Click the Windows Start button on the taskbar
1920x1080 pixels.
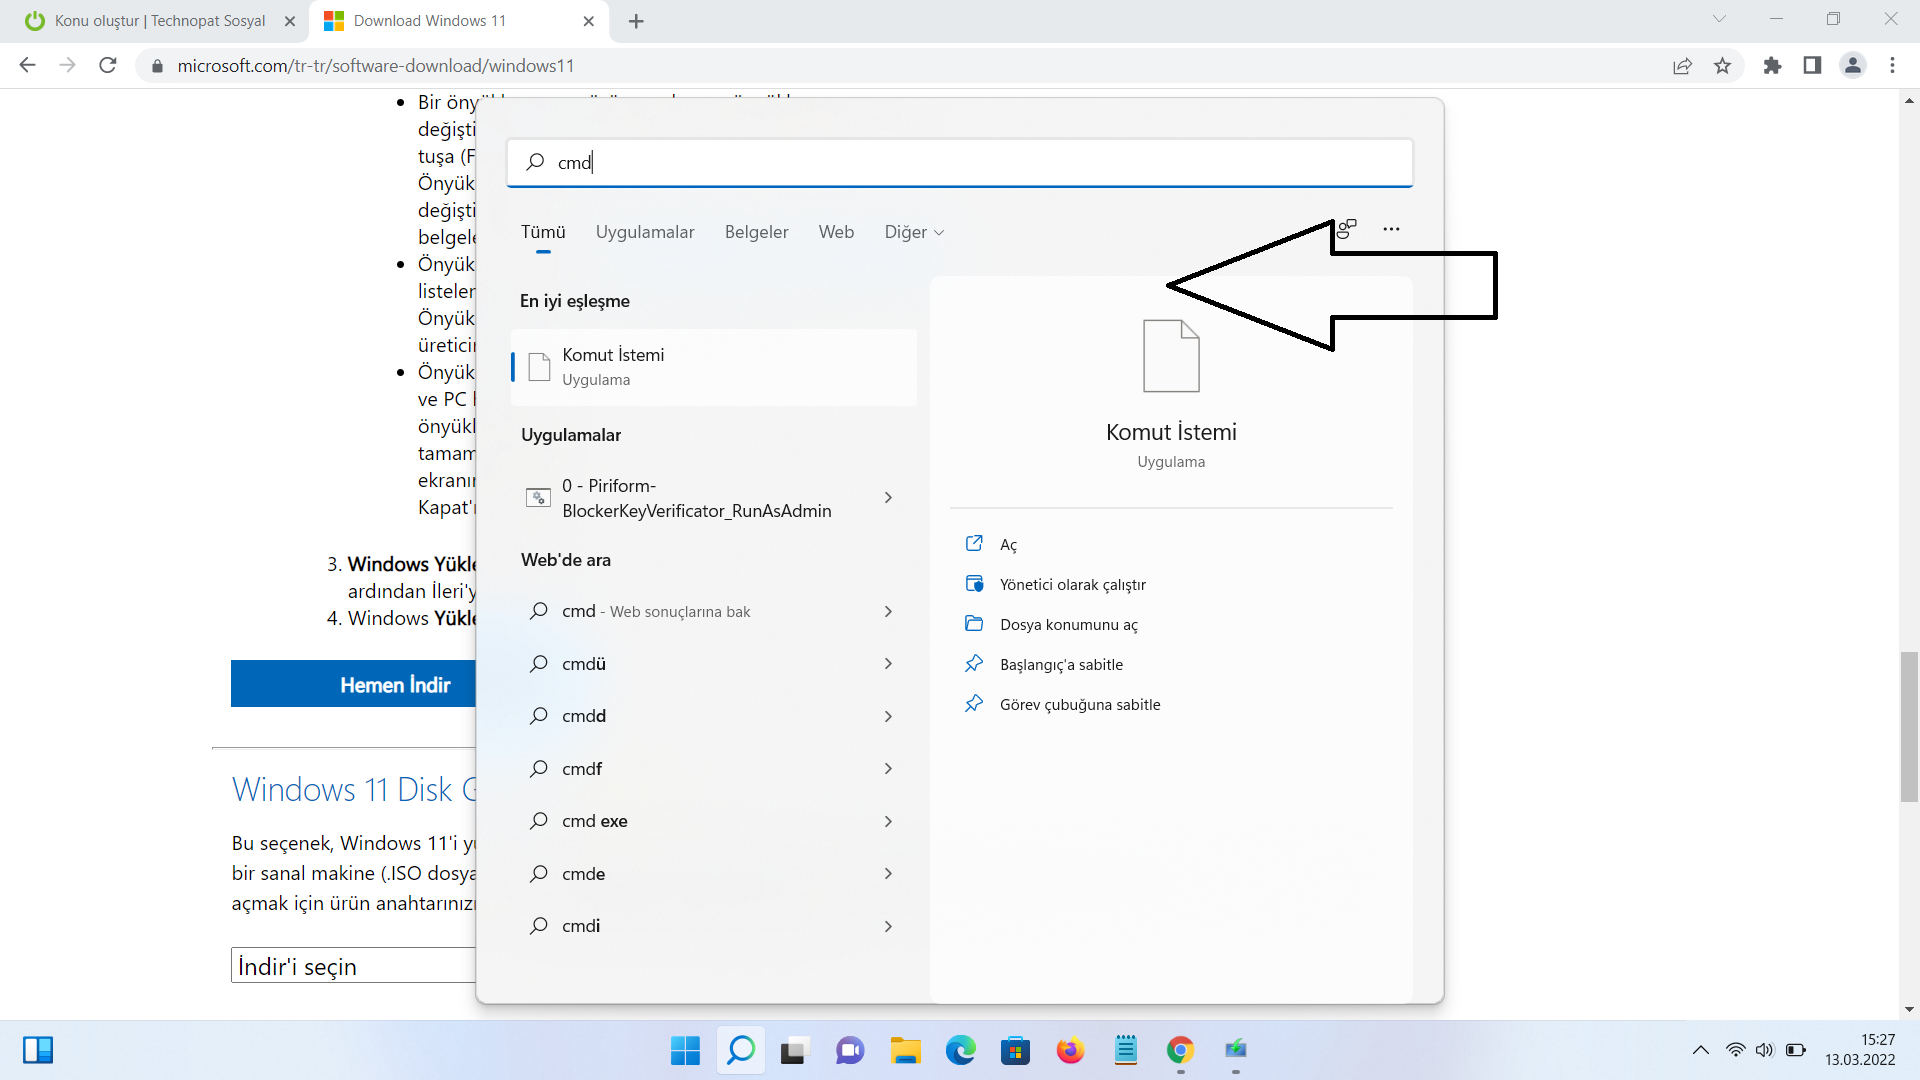pyautogui.click(x=685, y=1050)
